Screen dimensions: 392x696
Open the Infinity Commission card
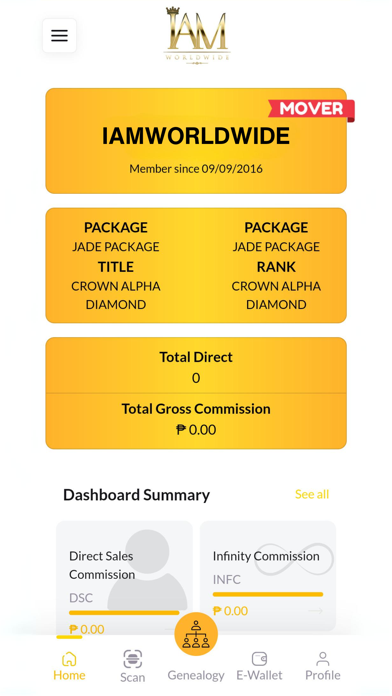[268, 576]
